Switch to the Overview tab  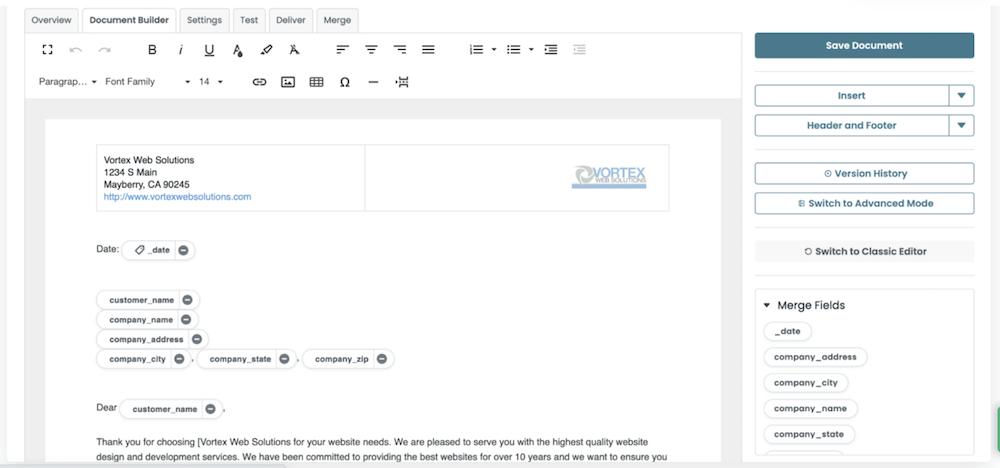52,20
